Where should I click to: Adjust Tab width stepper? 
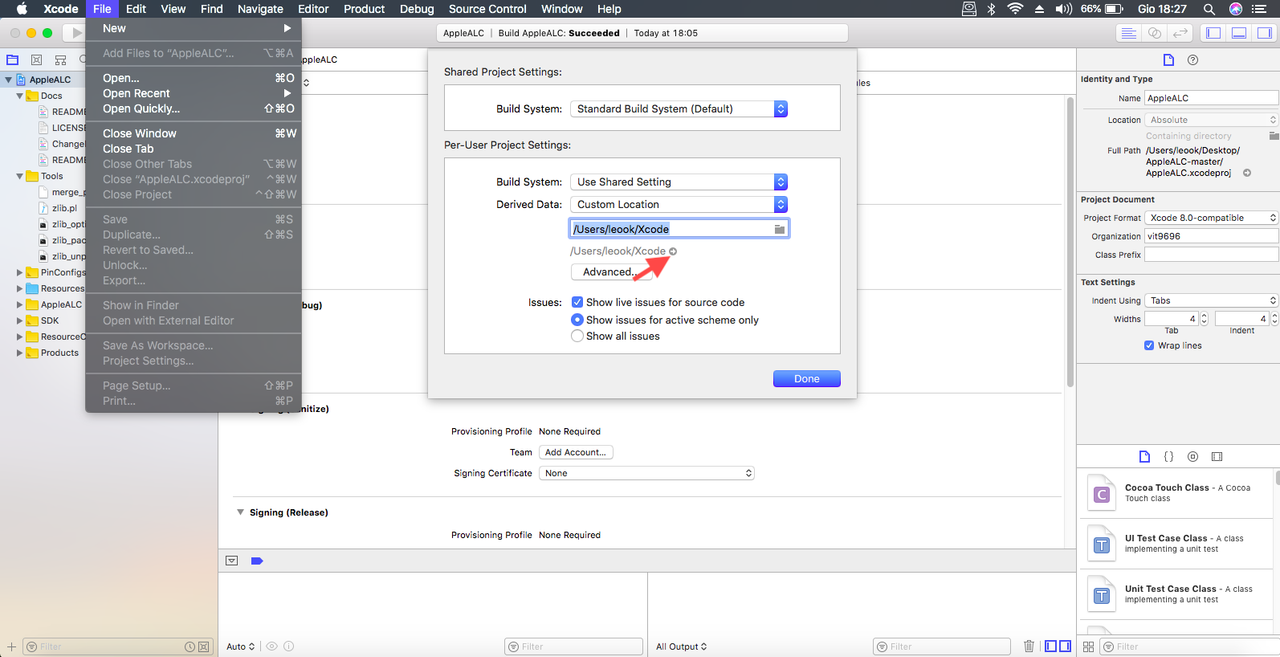tap(1204, 319)
